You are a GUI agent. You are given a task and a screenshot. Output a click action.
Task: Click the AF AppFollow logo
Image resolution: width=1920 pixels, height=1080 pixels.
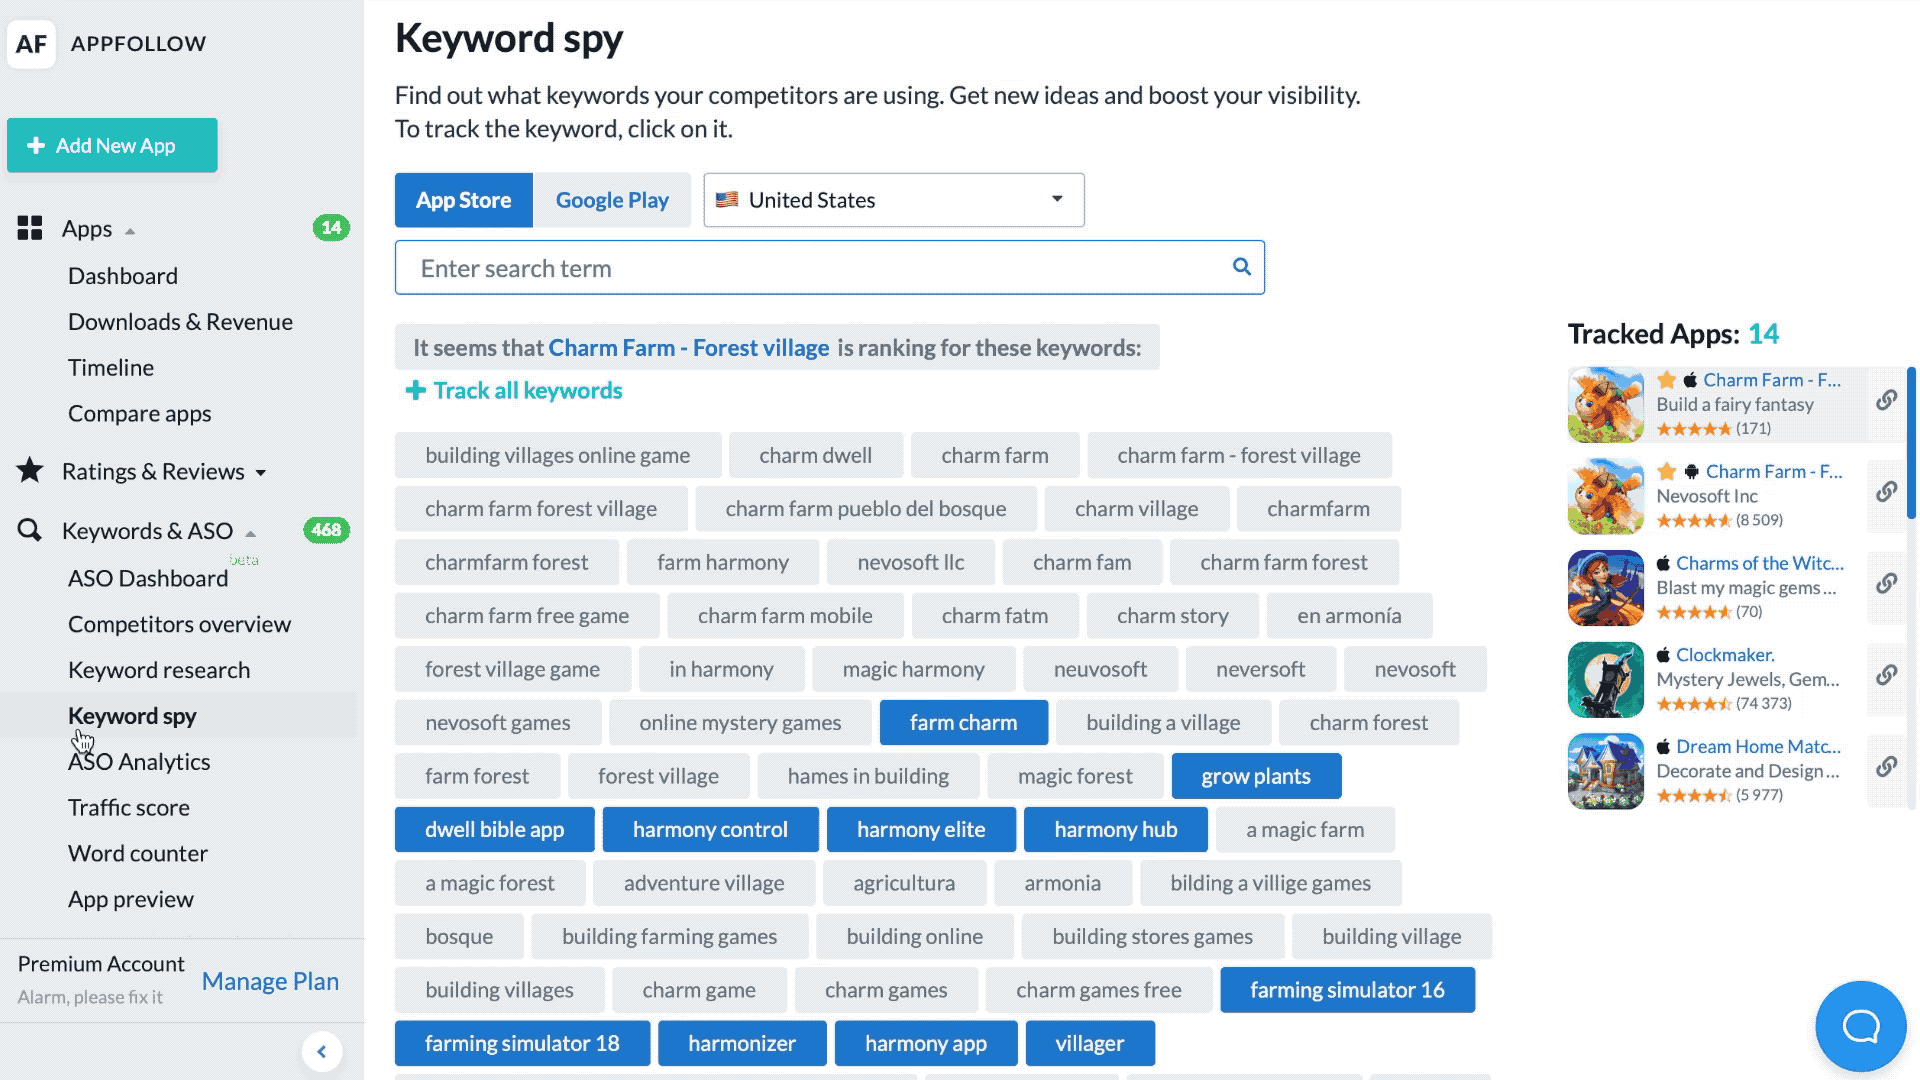point(31,44)
